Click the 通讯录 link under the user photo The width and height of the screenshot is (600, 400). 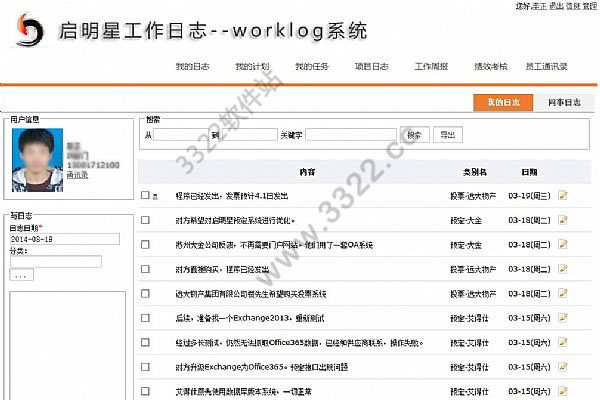pyautogui.click(x=77, y=175)
